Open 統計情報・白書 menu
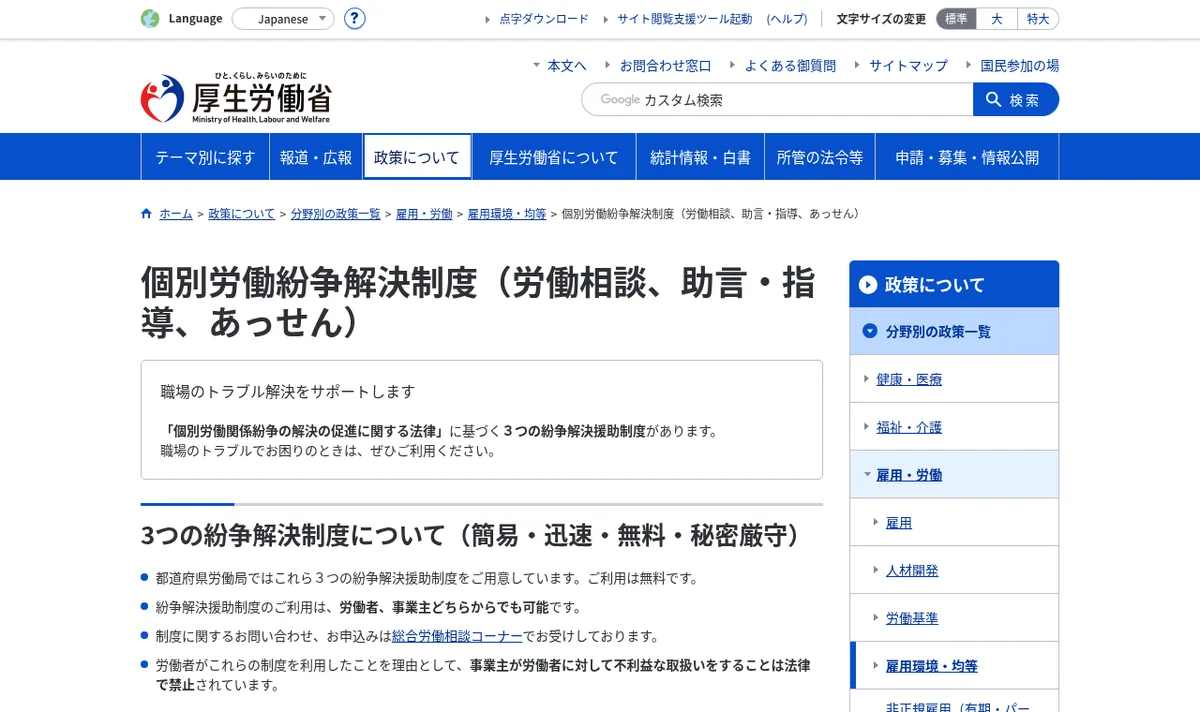 (700, 157)
